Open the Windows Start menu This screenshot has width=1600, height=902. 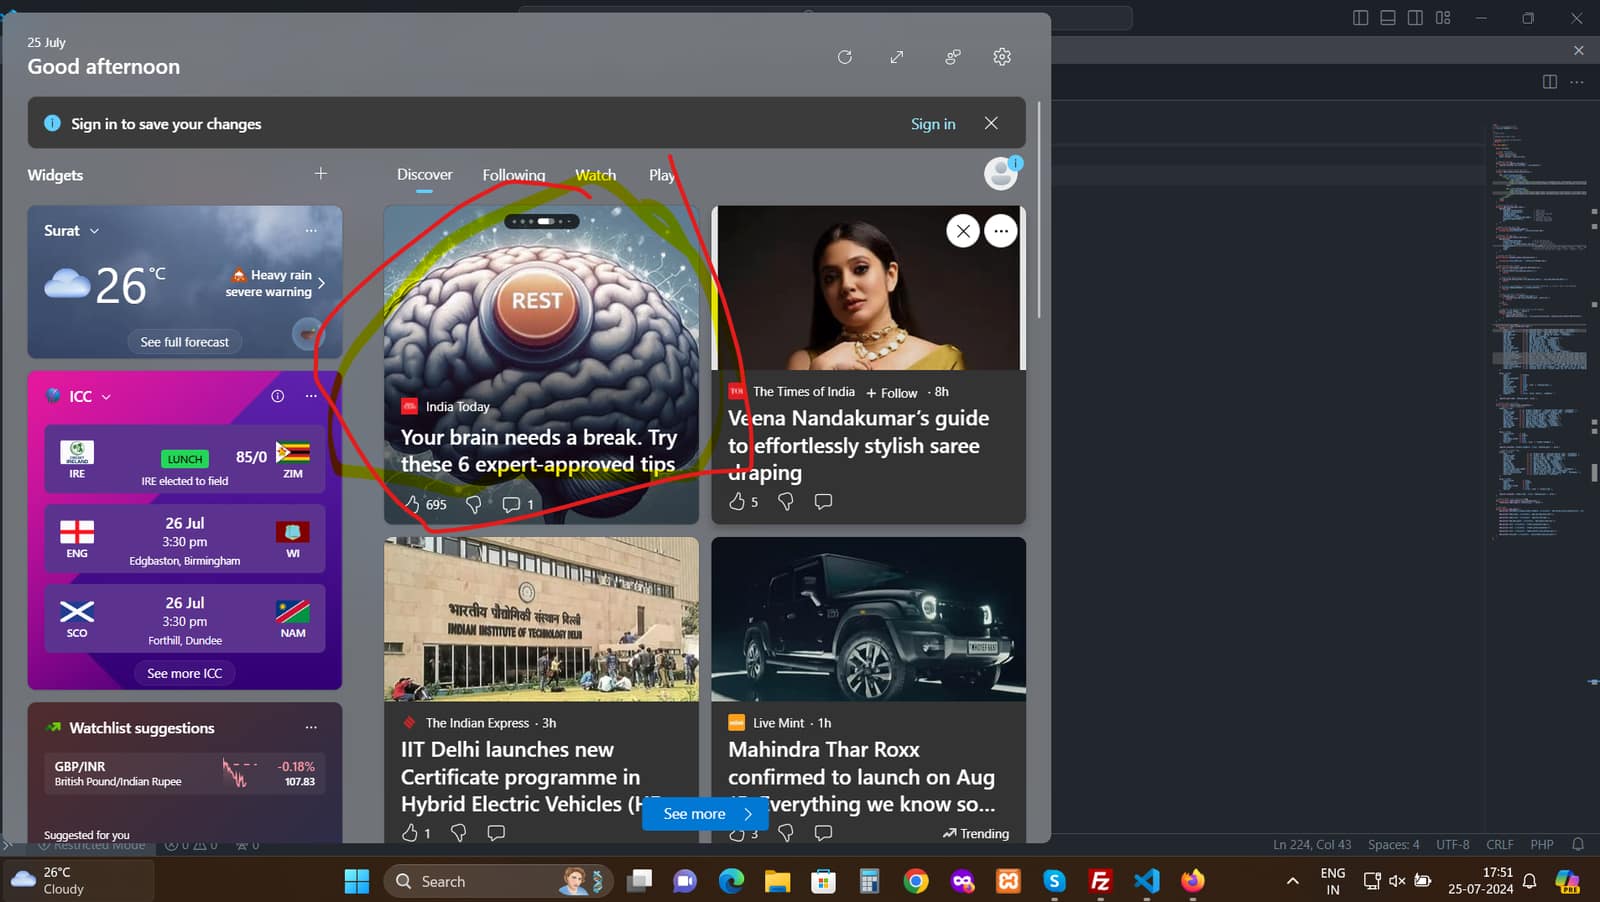[357, 881]
